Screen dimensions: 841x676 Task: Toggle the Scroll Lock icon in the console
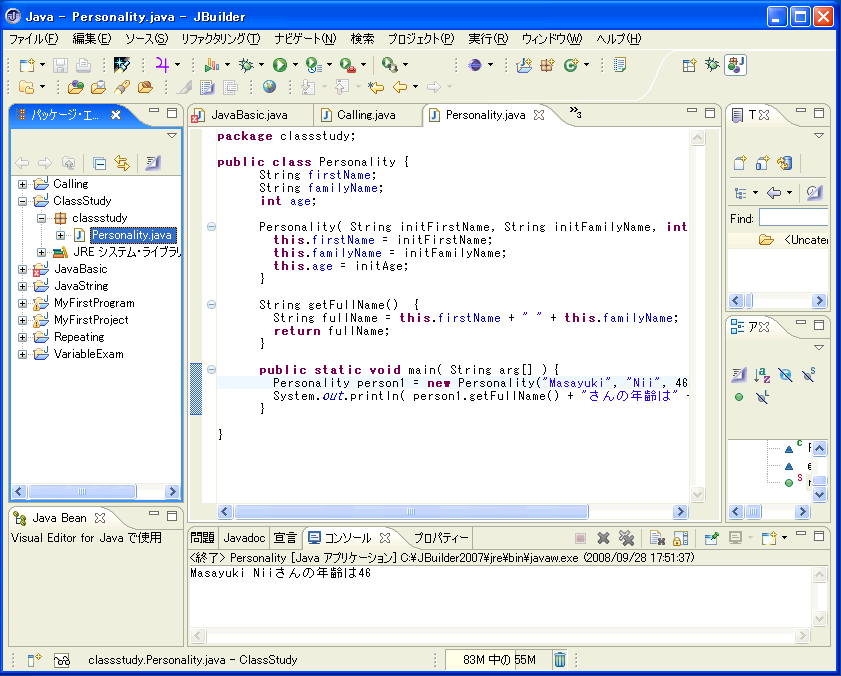coord(680,538)
